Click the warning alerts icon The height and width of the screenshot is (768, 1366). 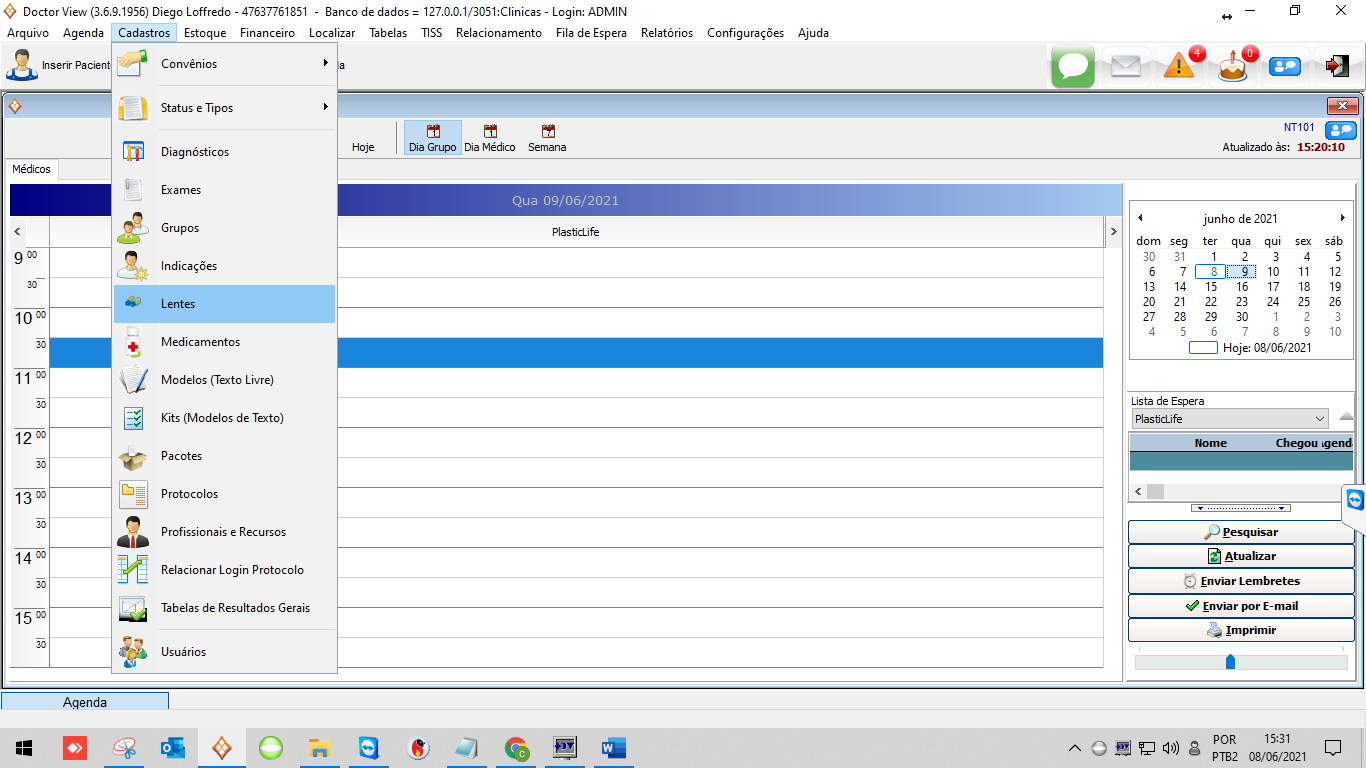pyautogui.click(x=1179, y=67)
